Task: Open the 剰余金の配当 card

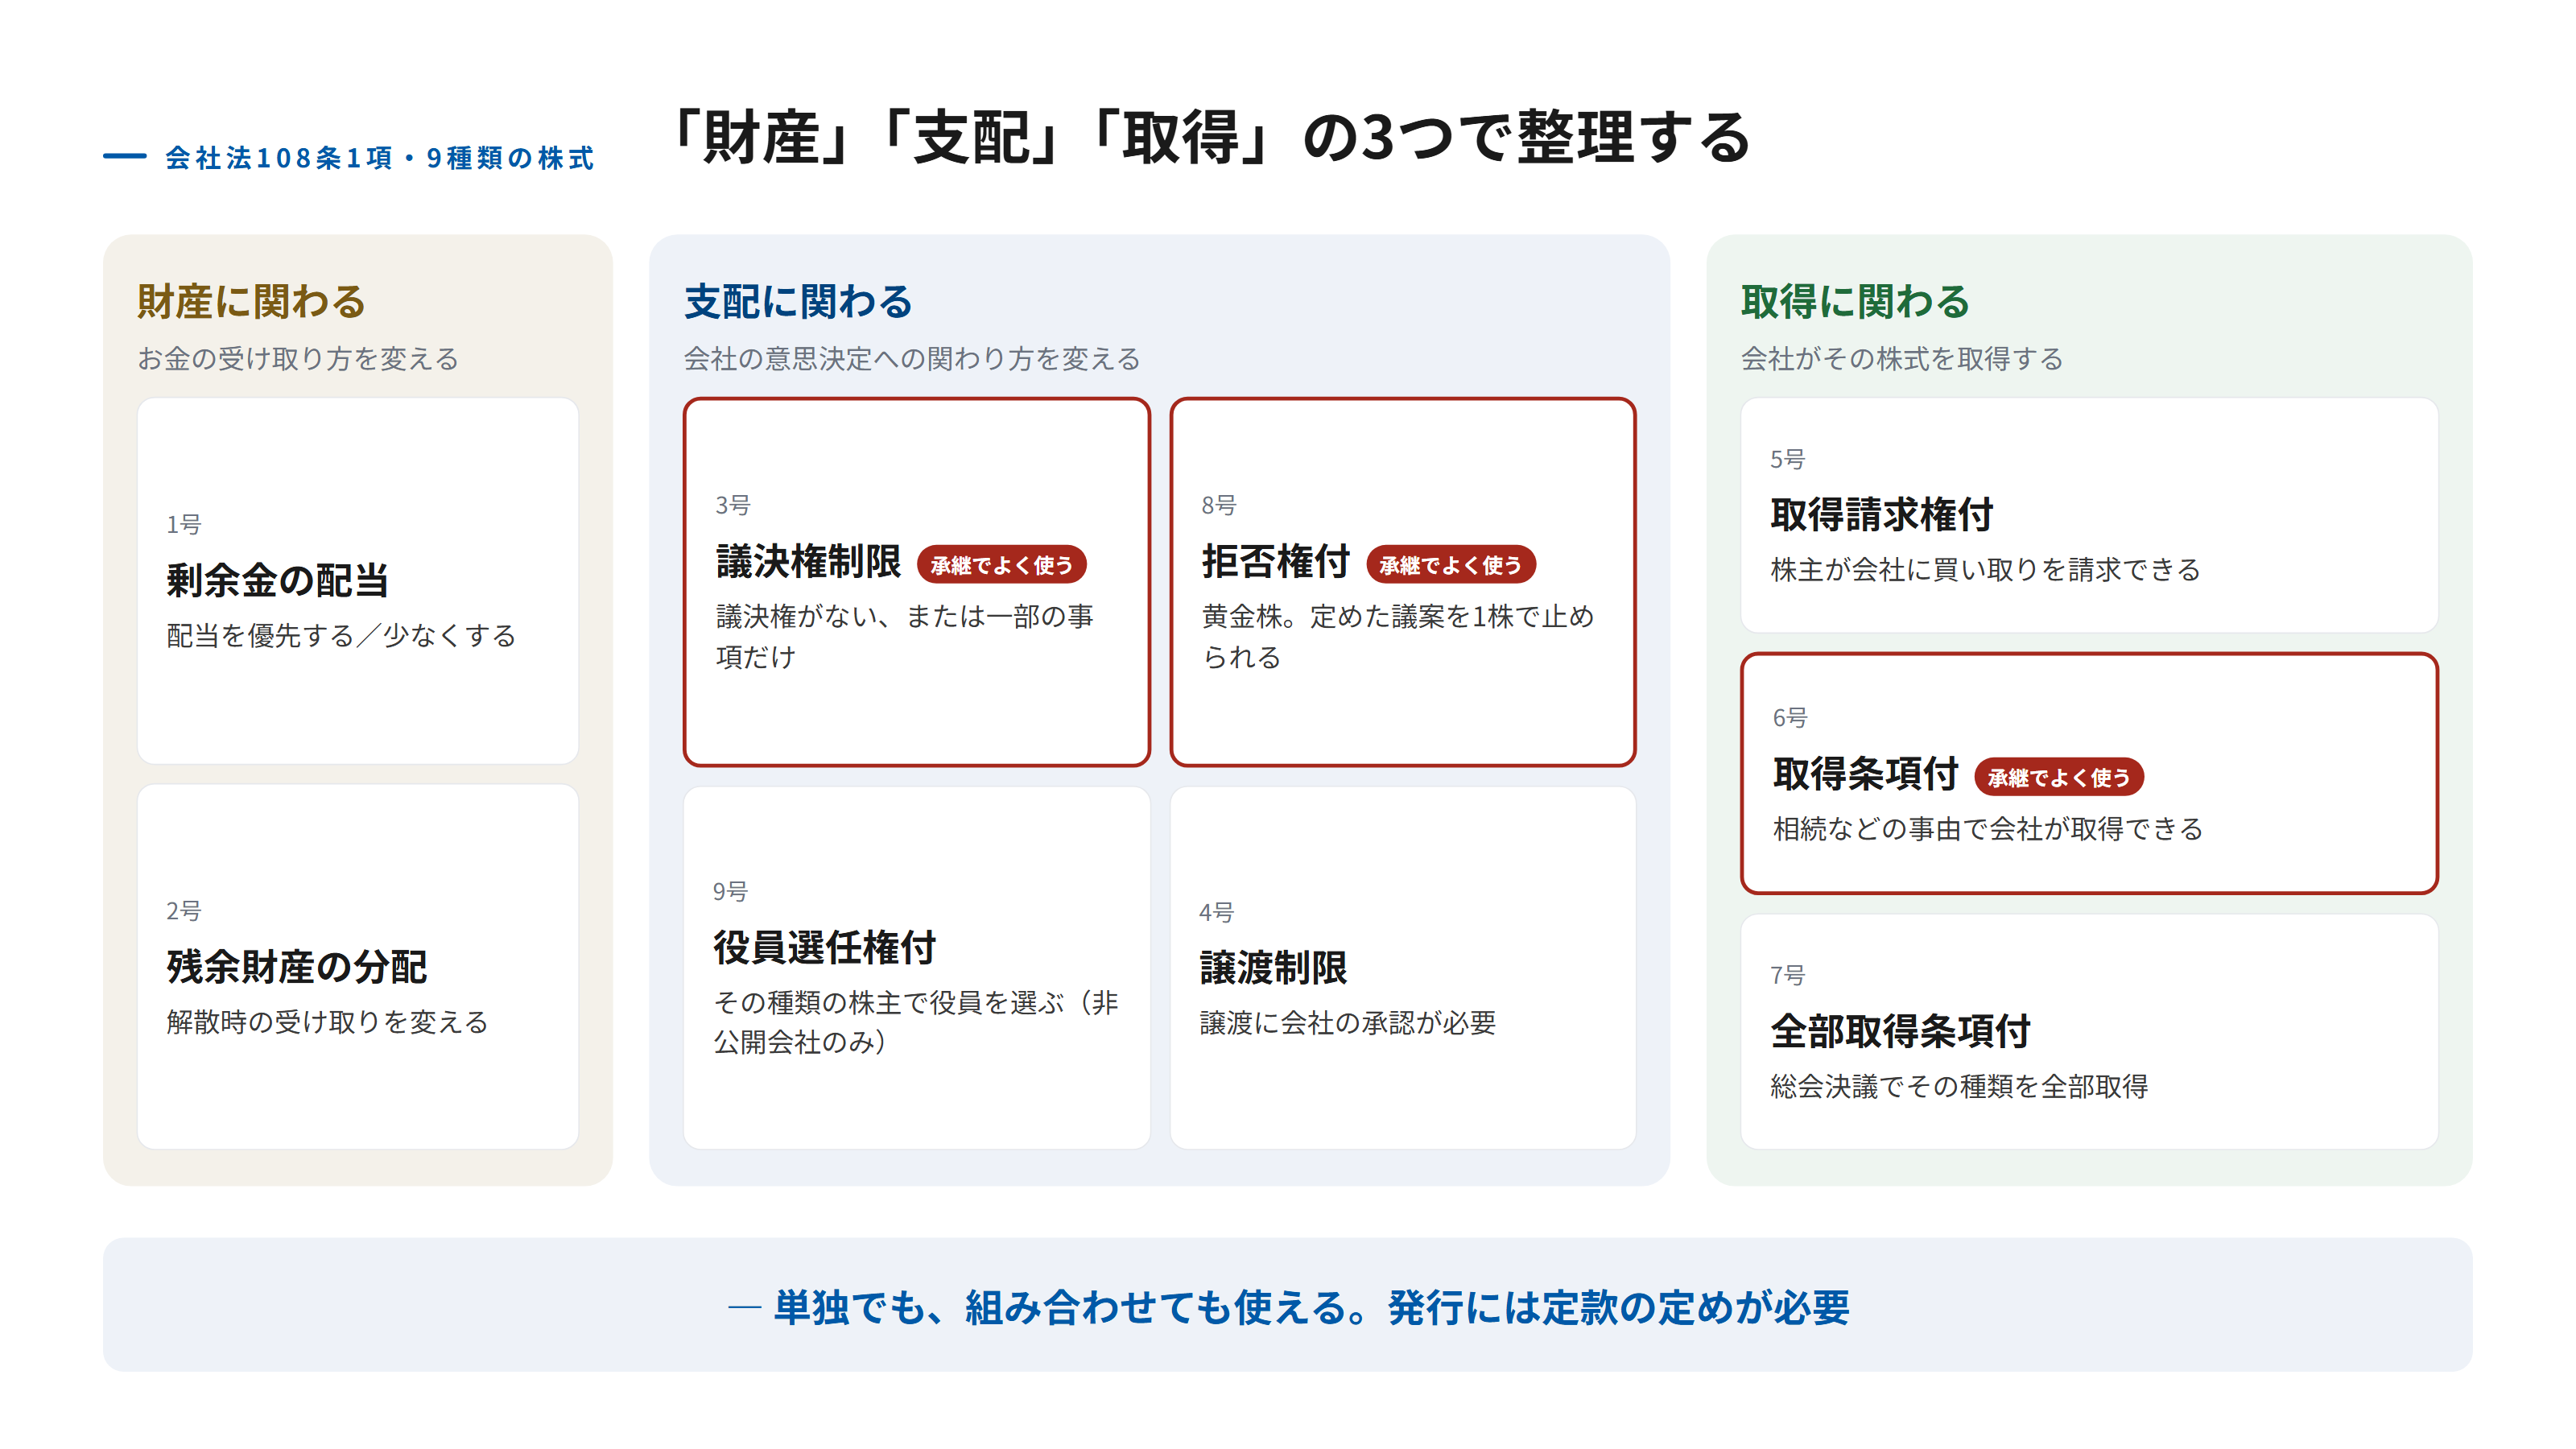Action: pos(358,581)
